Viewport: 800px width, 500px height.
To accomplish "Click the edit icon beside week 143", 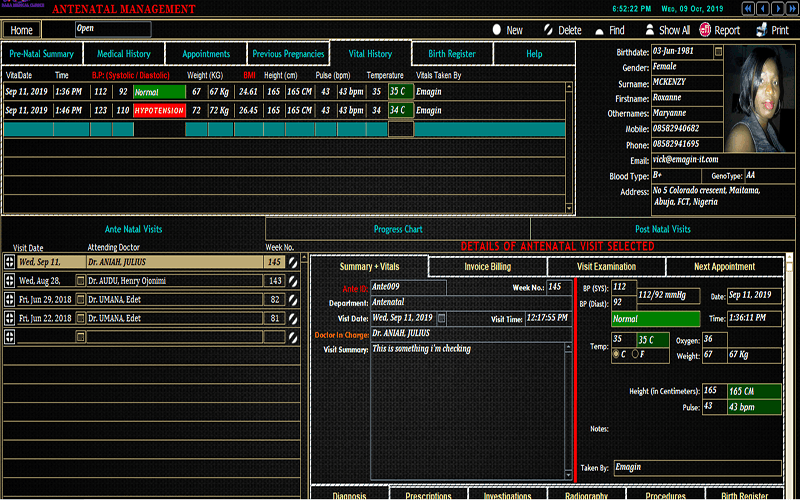I will (x=293, y=281).
